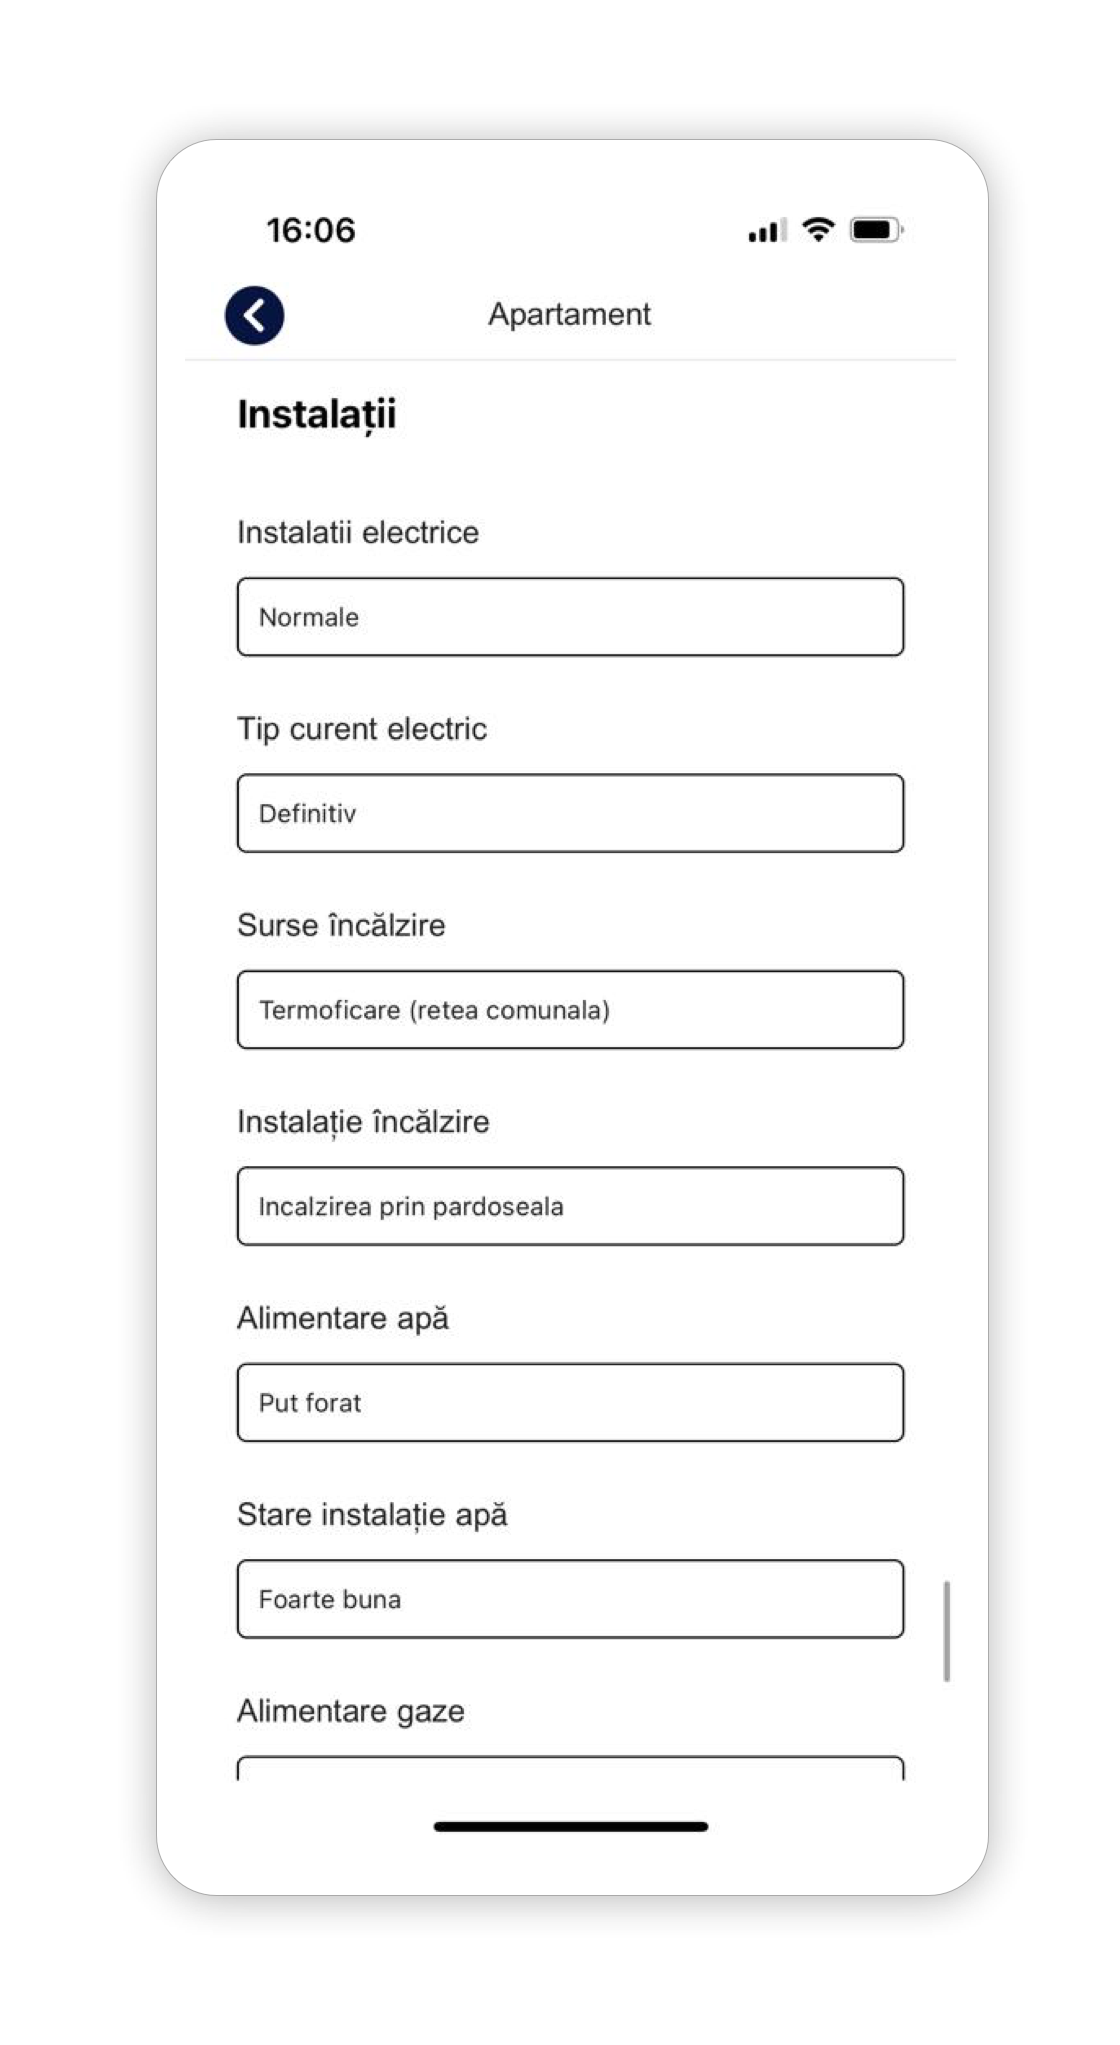Tap the battery indicator icon
Screen dimensions: 1120x2045
[877, 230]
